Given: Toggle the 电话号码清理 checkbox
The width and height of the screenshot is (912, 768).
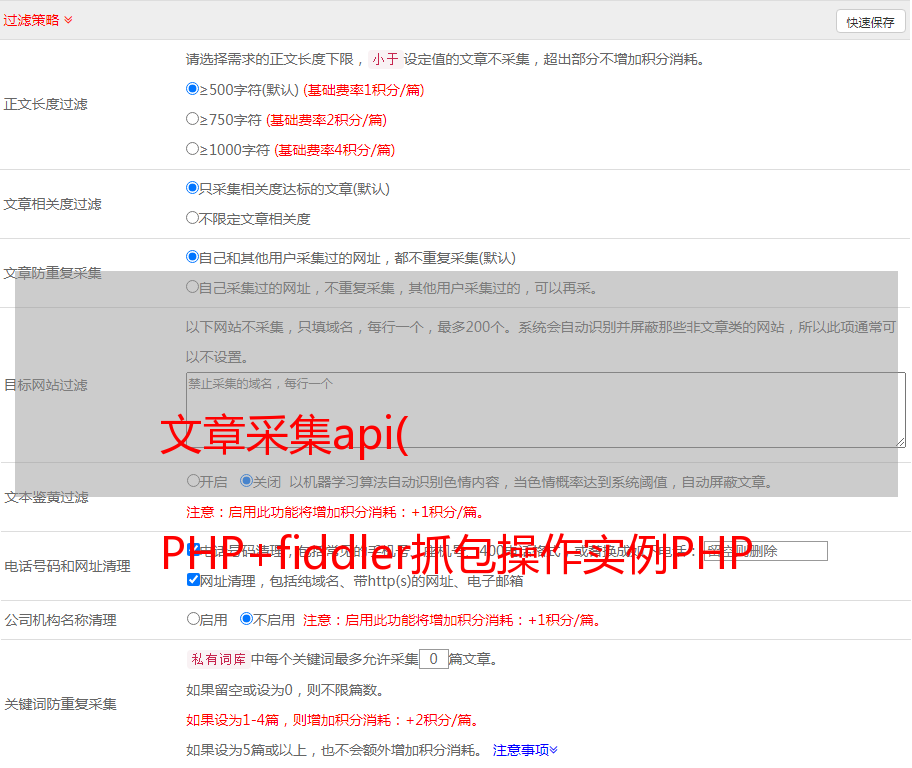Looking at the screenshot, I should point(194,550).
